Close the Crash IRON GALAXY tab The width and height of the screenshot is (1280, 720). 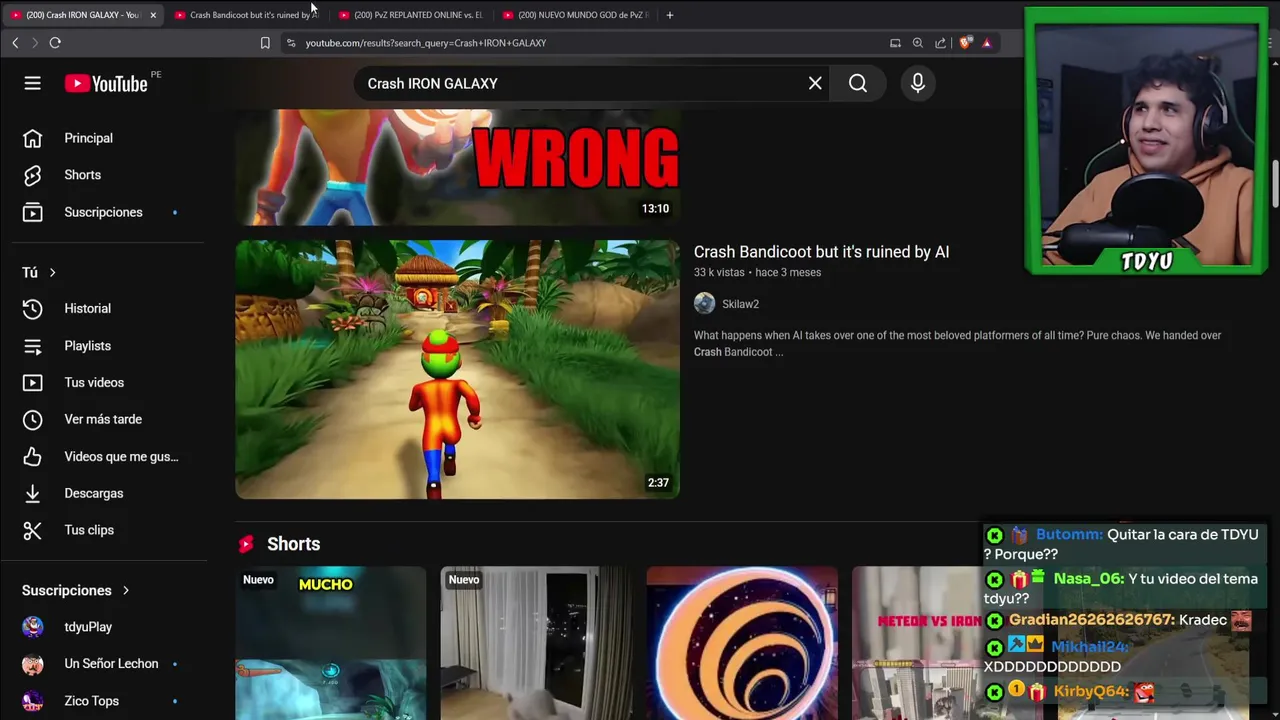pyautogui.click(x=153, y=15)
